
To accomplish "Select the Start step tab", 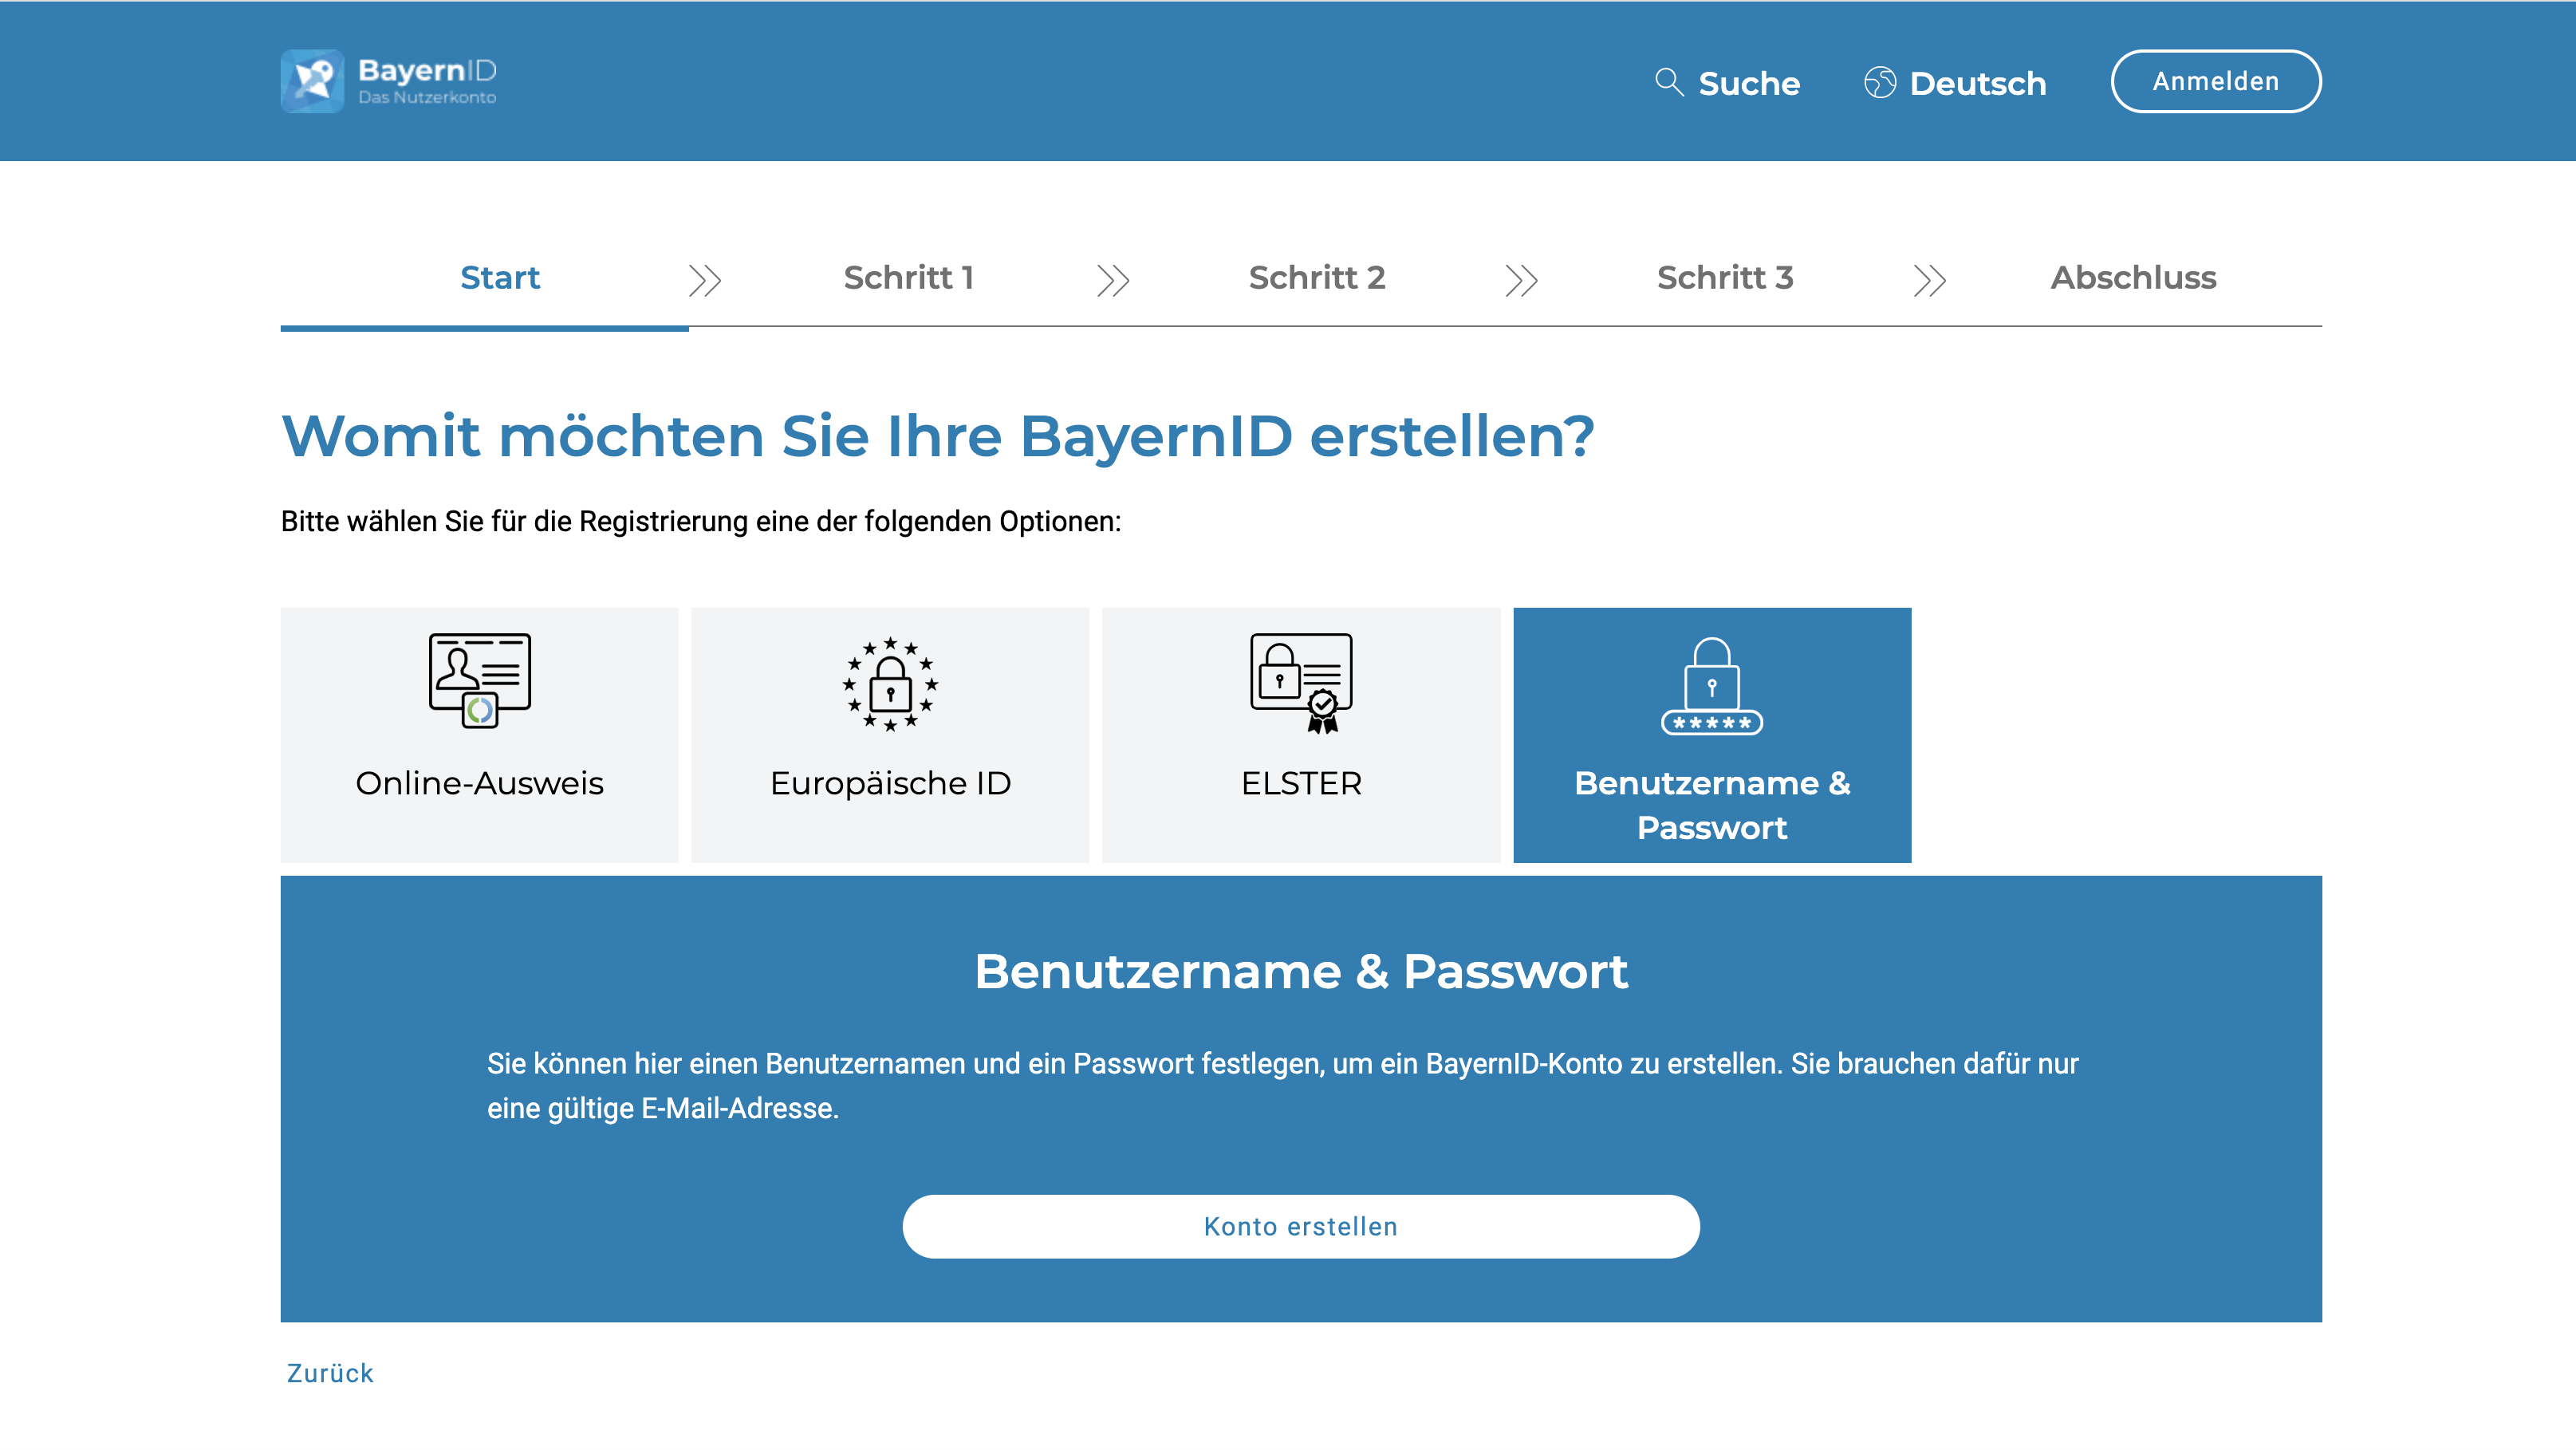I will (500, 277).
